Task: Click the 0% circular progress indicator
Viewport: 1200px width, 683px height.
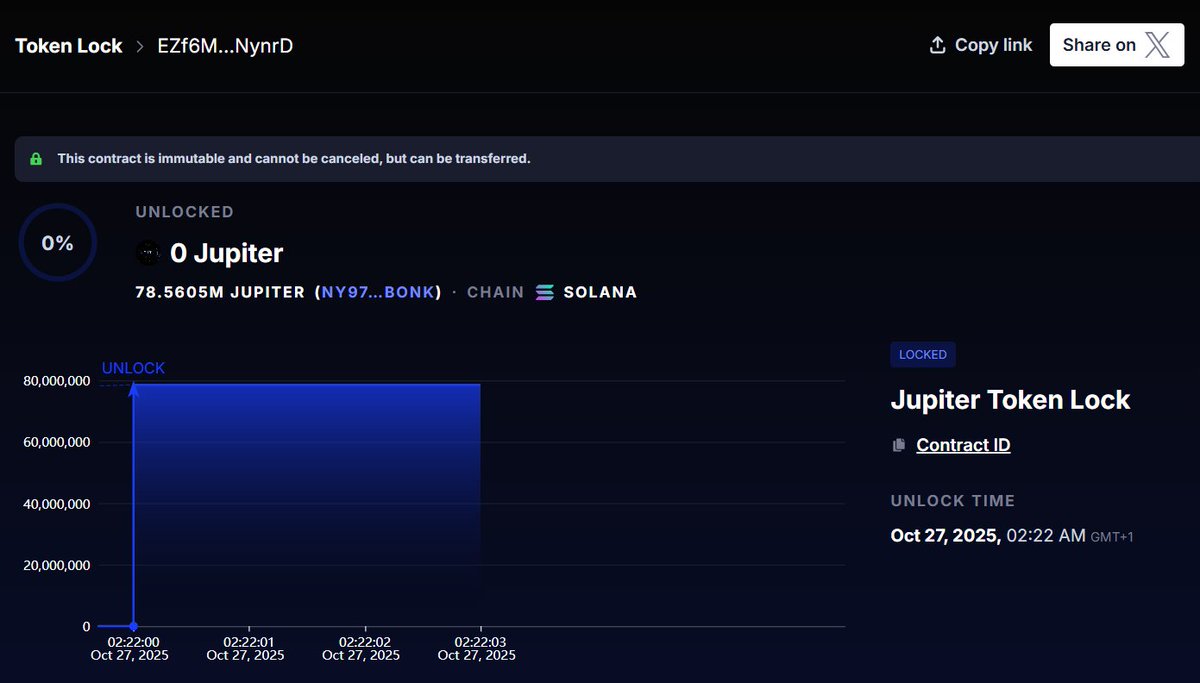Action: click(x=57, y=243)
